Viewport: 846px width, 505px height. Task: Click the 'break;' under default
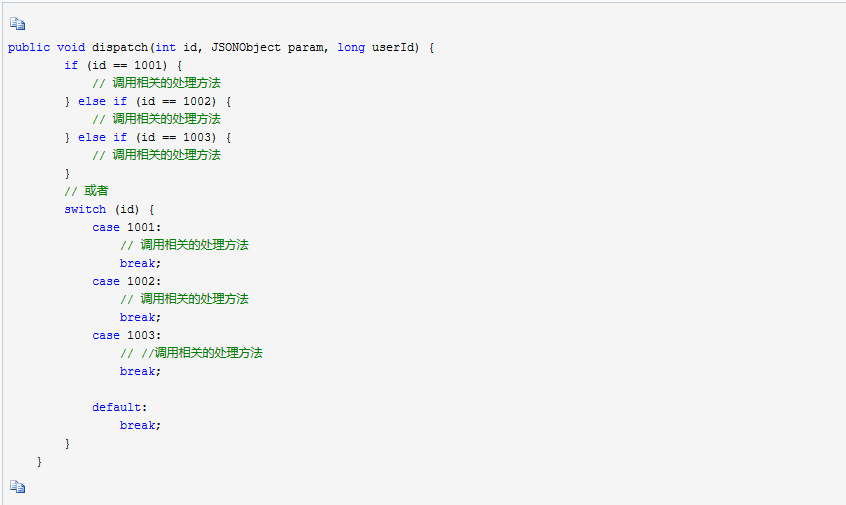click(x=140, y=425)
